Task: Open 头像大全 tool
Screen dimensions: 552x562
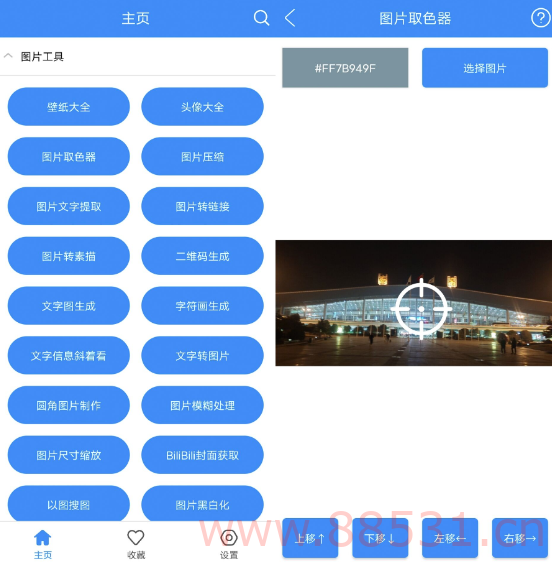Action: 202,106
